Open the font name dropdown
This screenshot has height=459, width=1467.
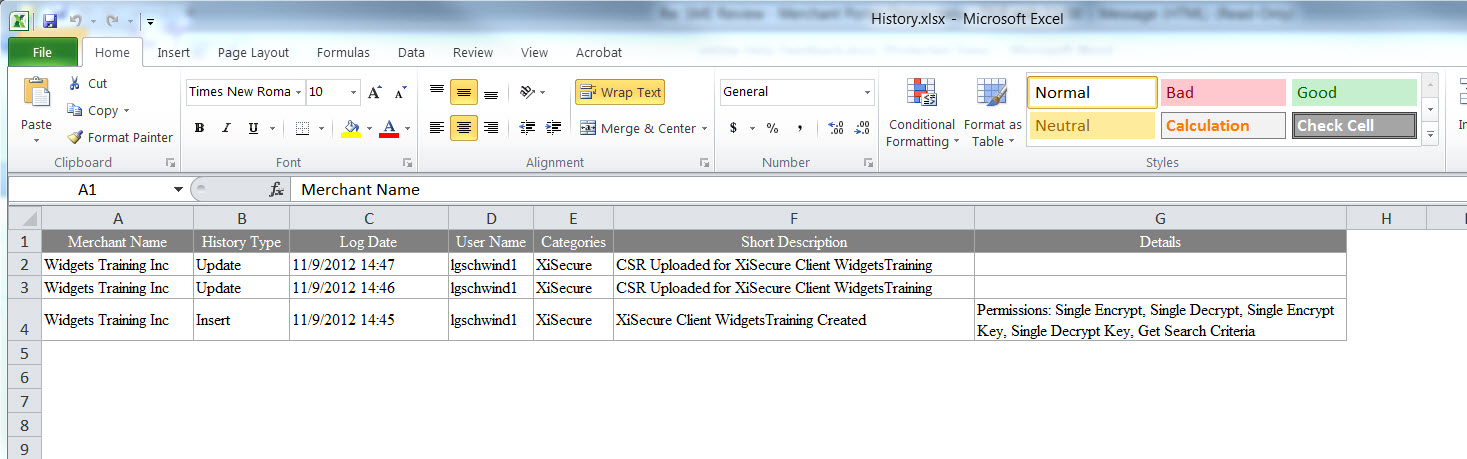coord(299,92)
